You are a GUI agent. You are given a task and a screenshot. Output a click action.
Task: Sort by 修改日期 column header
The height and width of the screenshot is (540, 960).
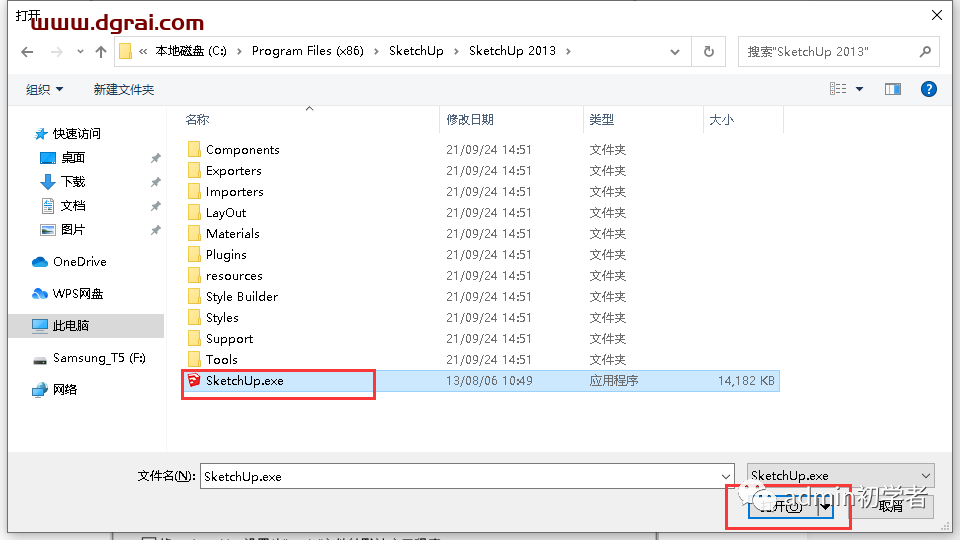pyautogui.click(x=470, y=120)
